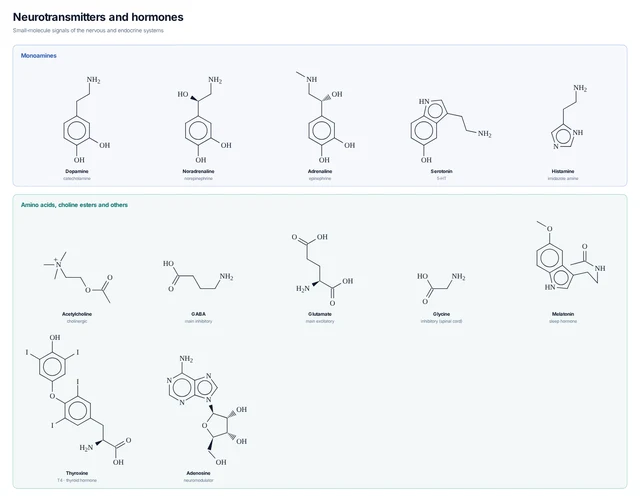Image resolution: width=640 pixels, height=501 pixels.
Task: Click the Acetylcholine structure diagram
Action: tap(78, 277)
